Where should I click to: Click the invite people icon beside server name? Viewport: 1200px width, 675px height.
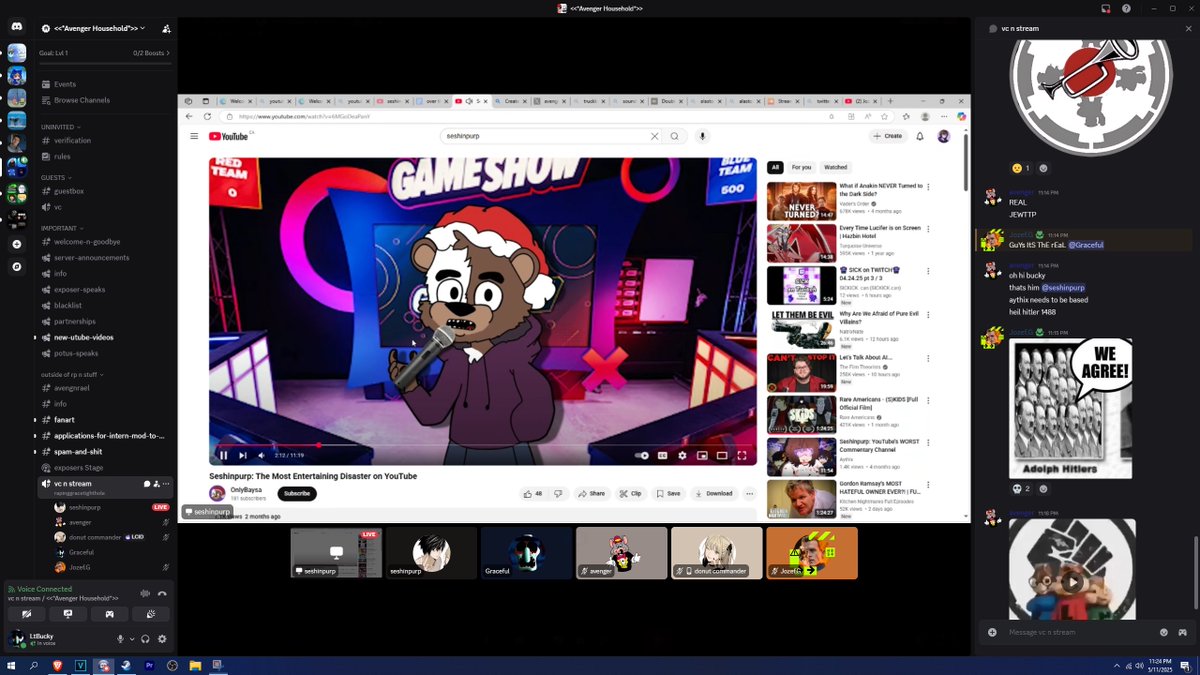tap(166, 29)
